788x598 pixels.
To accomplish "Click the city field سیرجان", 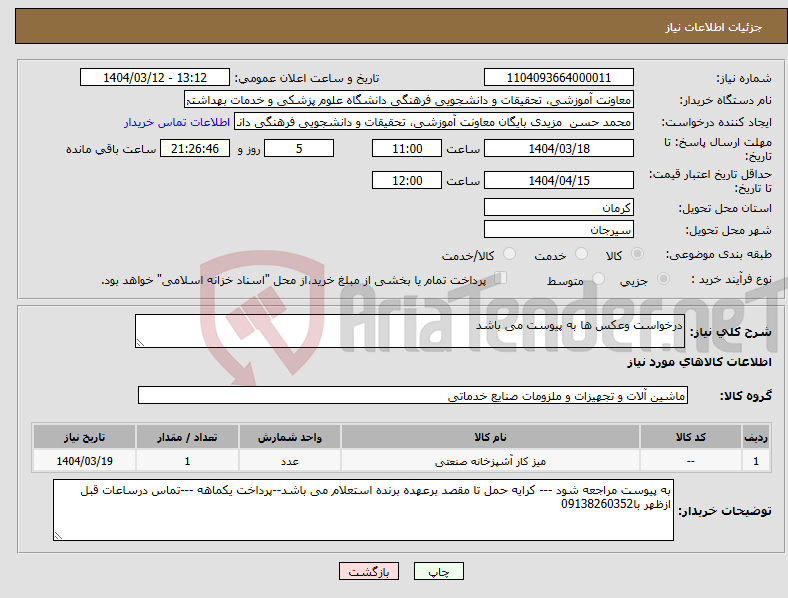I will [x=558, y=229].
